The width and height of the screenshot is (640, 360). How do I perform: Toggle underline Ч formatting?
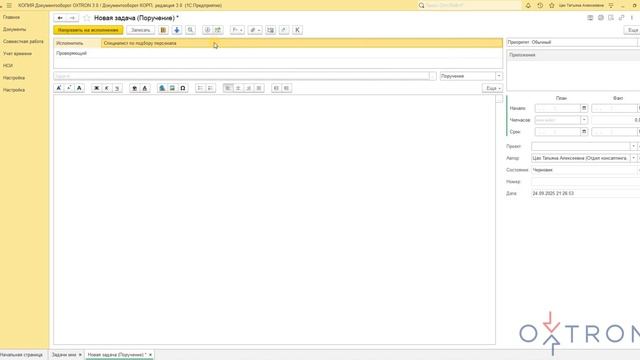(117, 88)
